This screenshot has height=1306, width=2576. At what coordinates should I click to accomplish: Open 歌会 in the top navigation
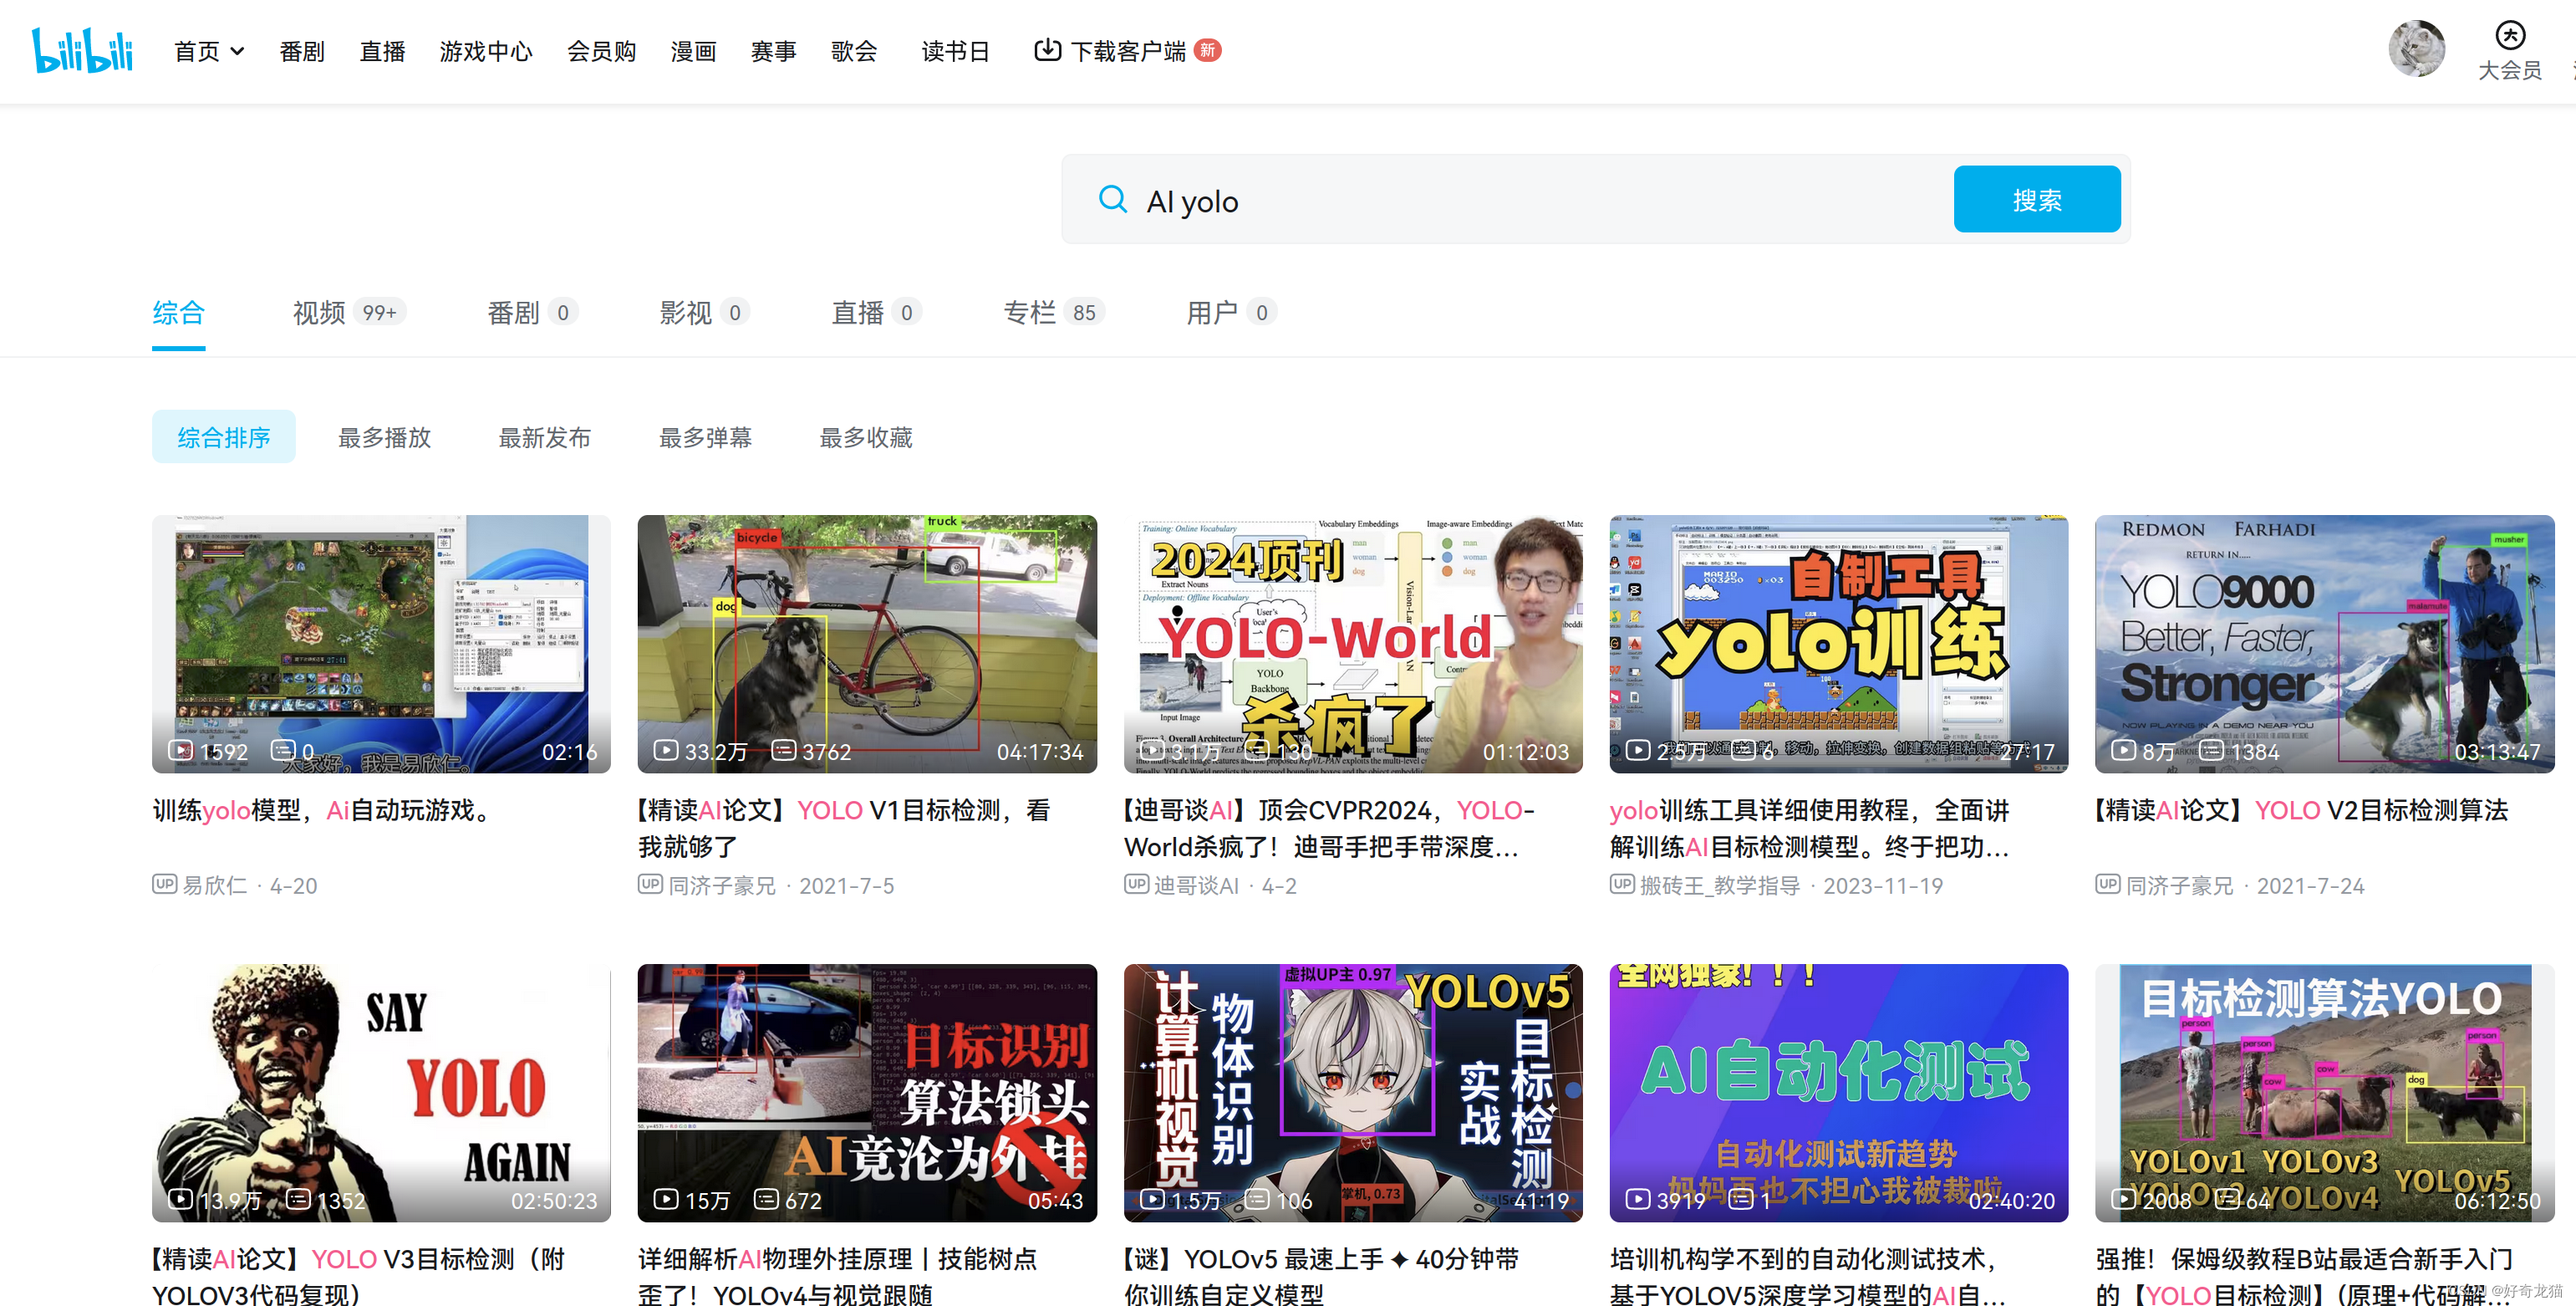point(854,51)
